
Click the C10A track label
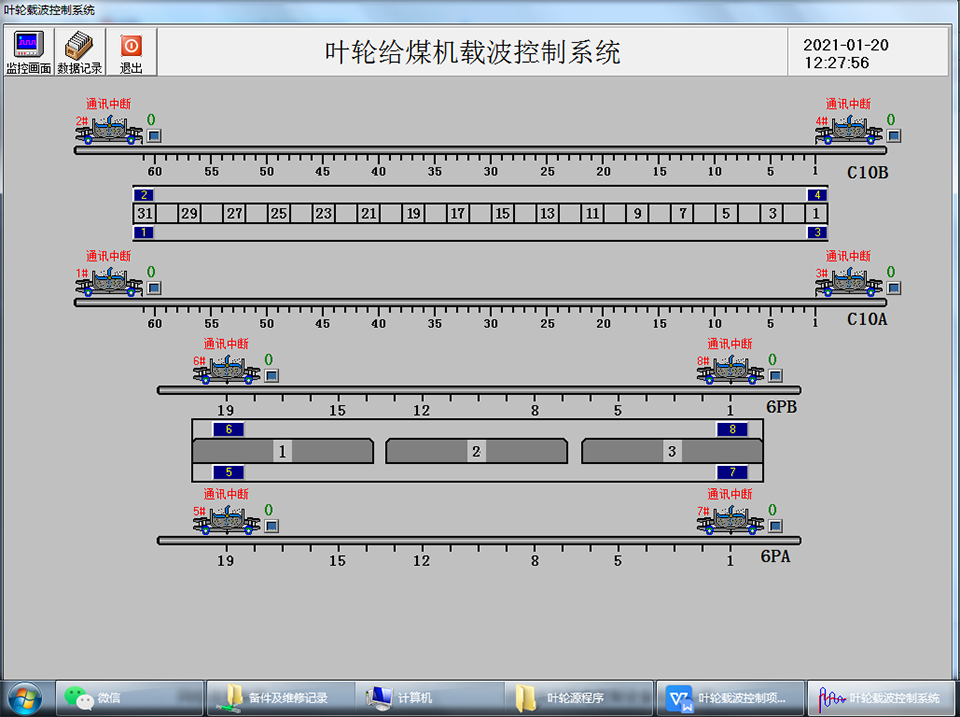point(868,319)
